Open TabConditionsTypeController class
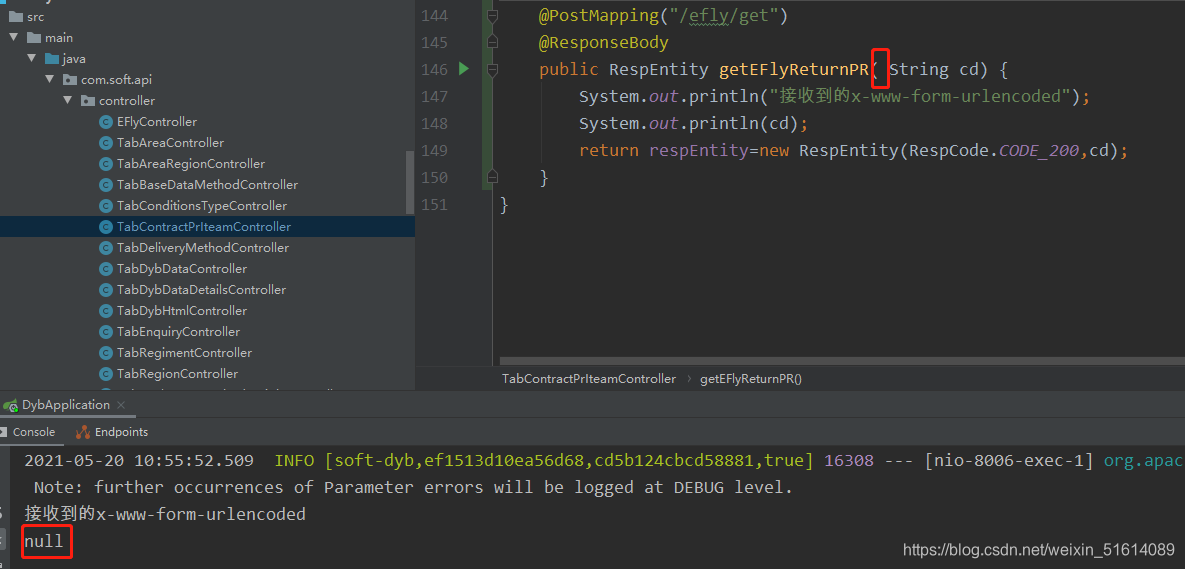The width and height of the screenshot is (1185, 569). (x=202, y=206)
